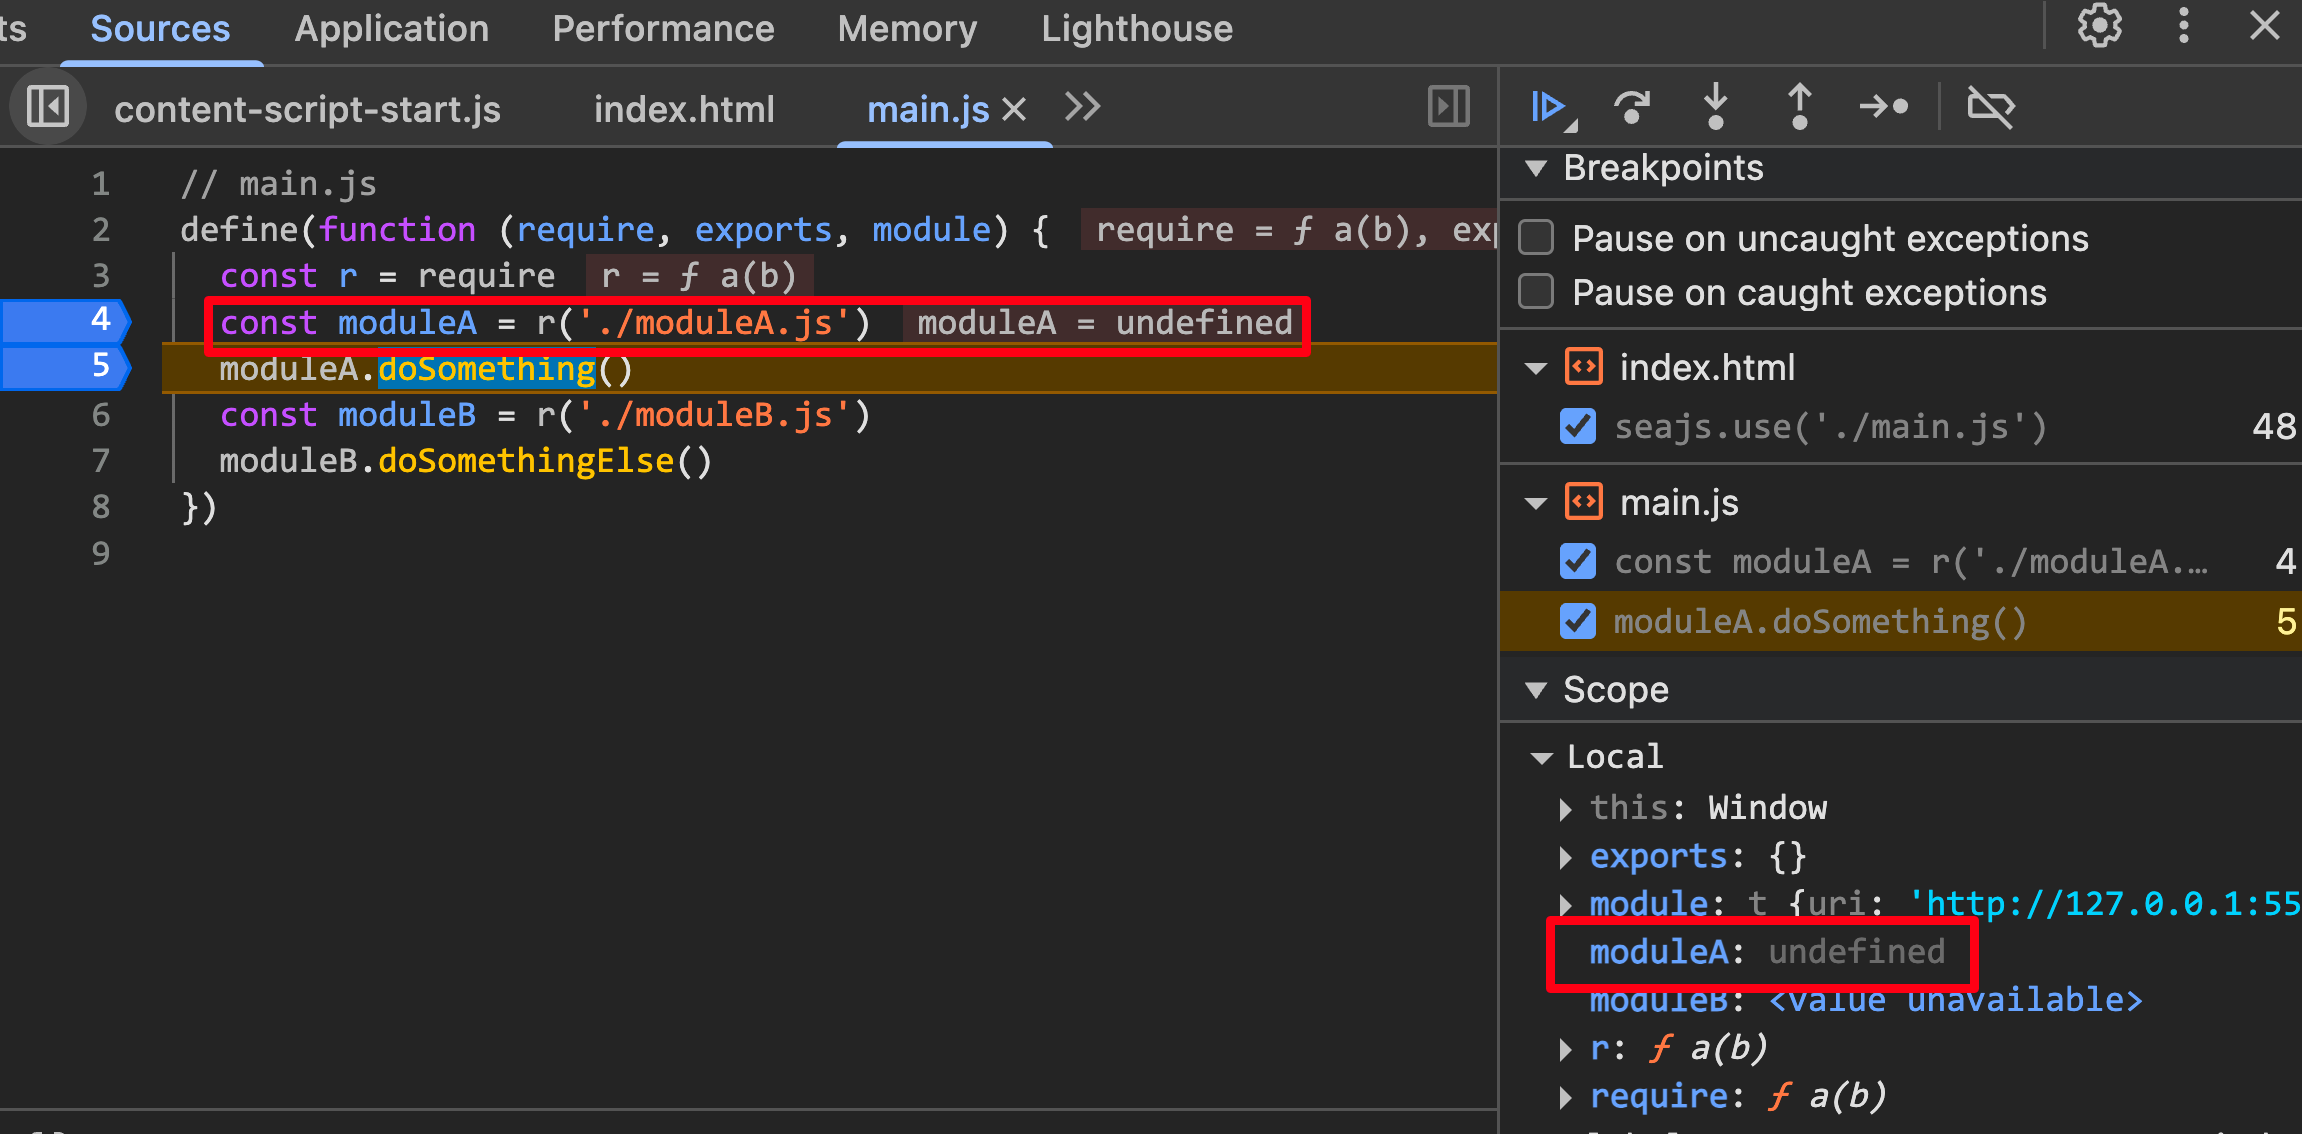Step into next function call

pos(1715,107)
